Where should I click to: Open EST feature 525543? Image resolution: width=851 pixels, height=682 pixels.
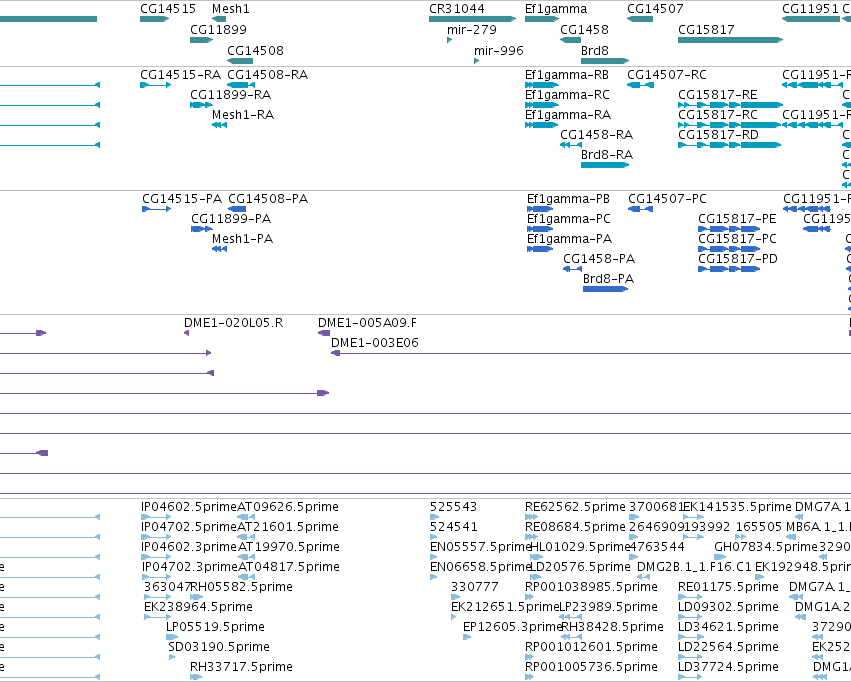tap(434, 517)
